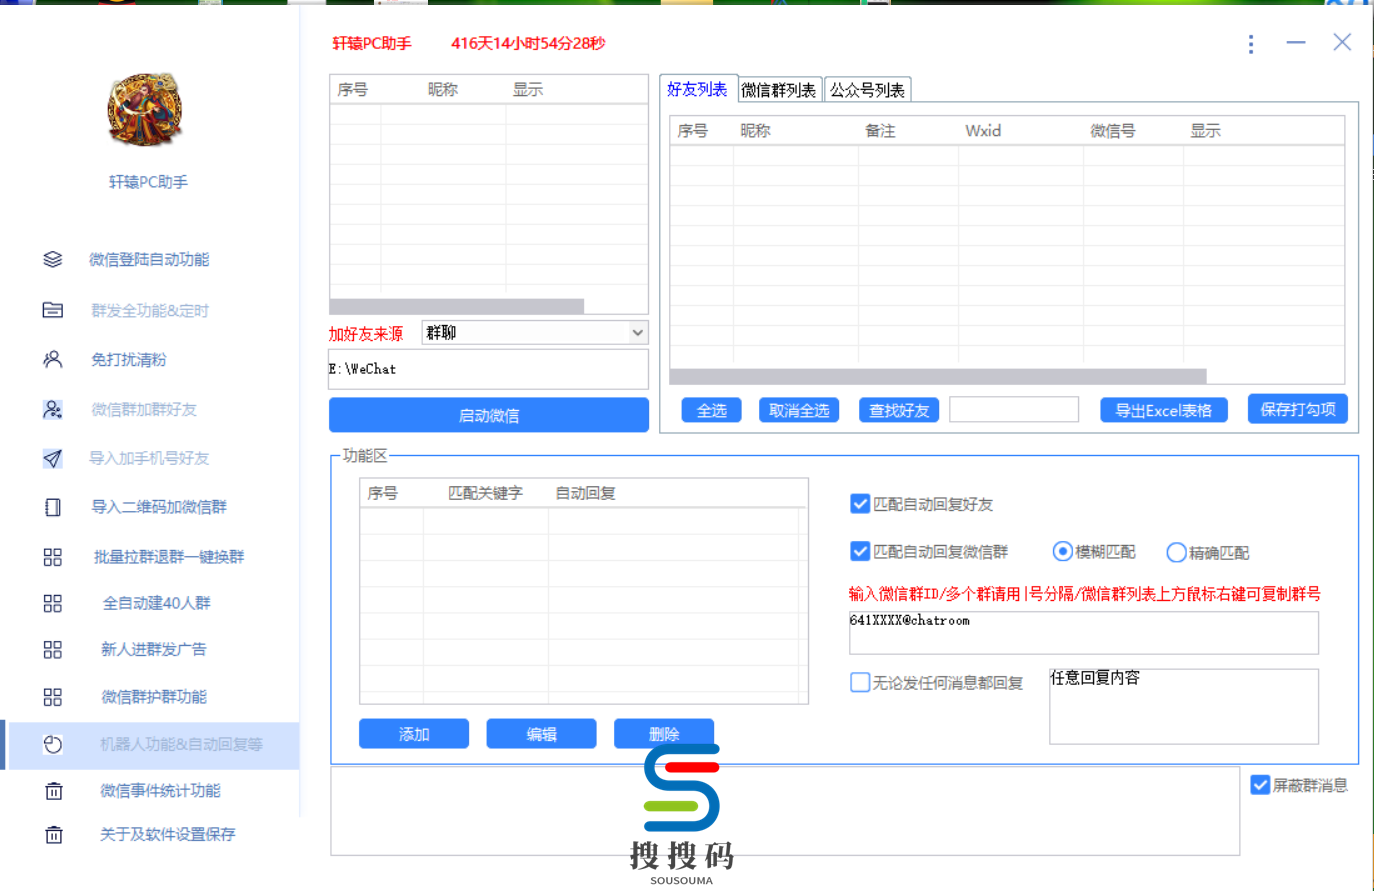
Task: Click the account list horizontal scrollbar
Action: click(x=457, y=306)
